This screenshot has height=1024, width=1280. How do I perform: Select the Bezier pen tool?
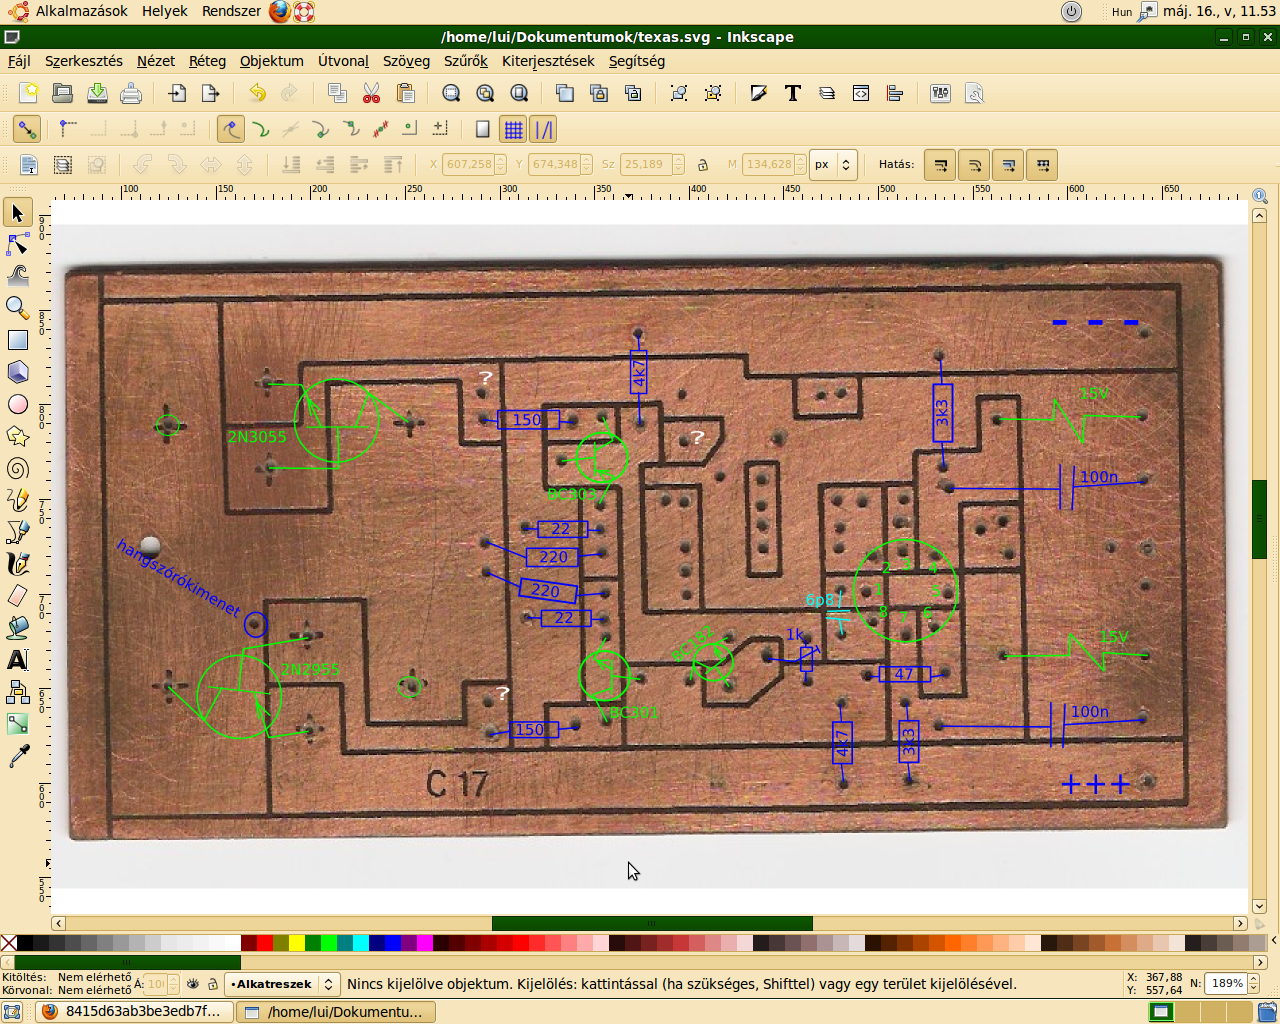tap(17, 532)
